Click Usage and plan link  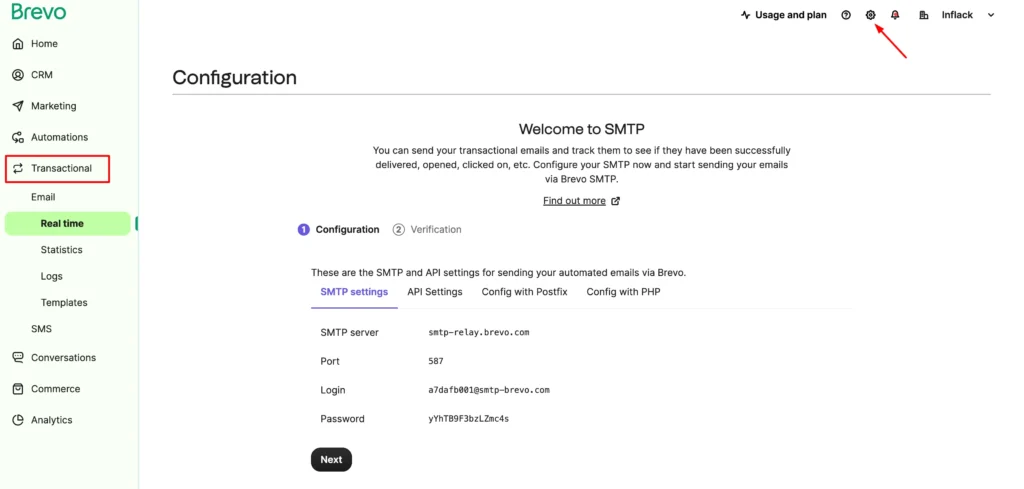[791, 15]
